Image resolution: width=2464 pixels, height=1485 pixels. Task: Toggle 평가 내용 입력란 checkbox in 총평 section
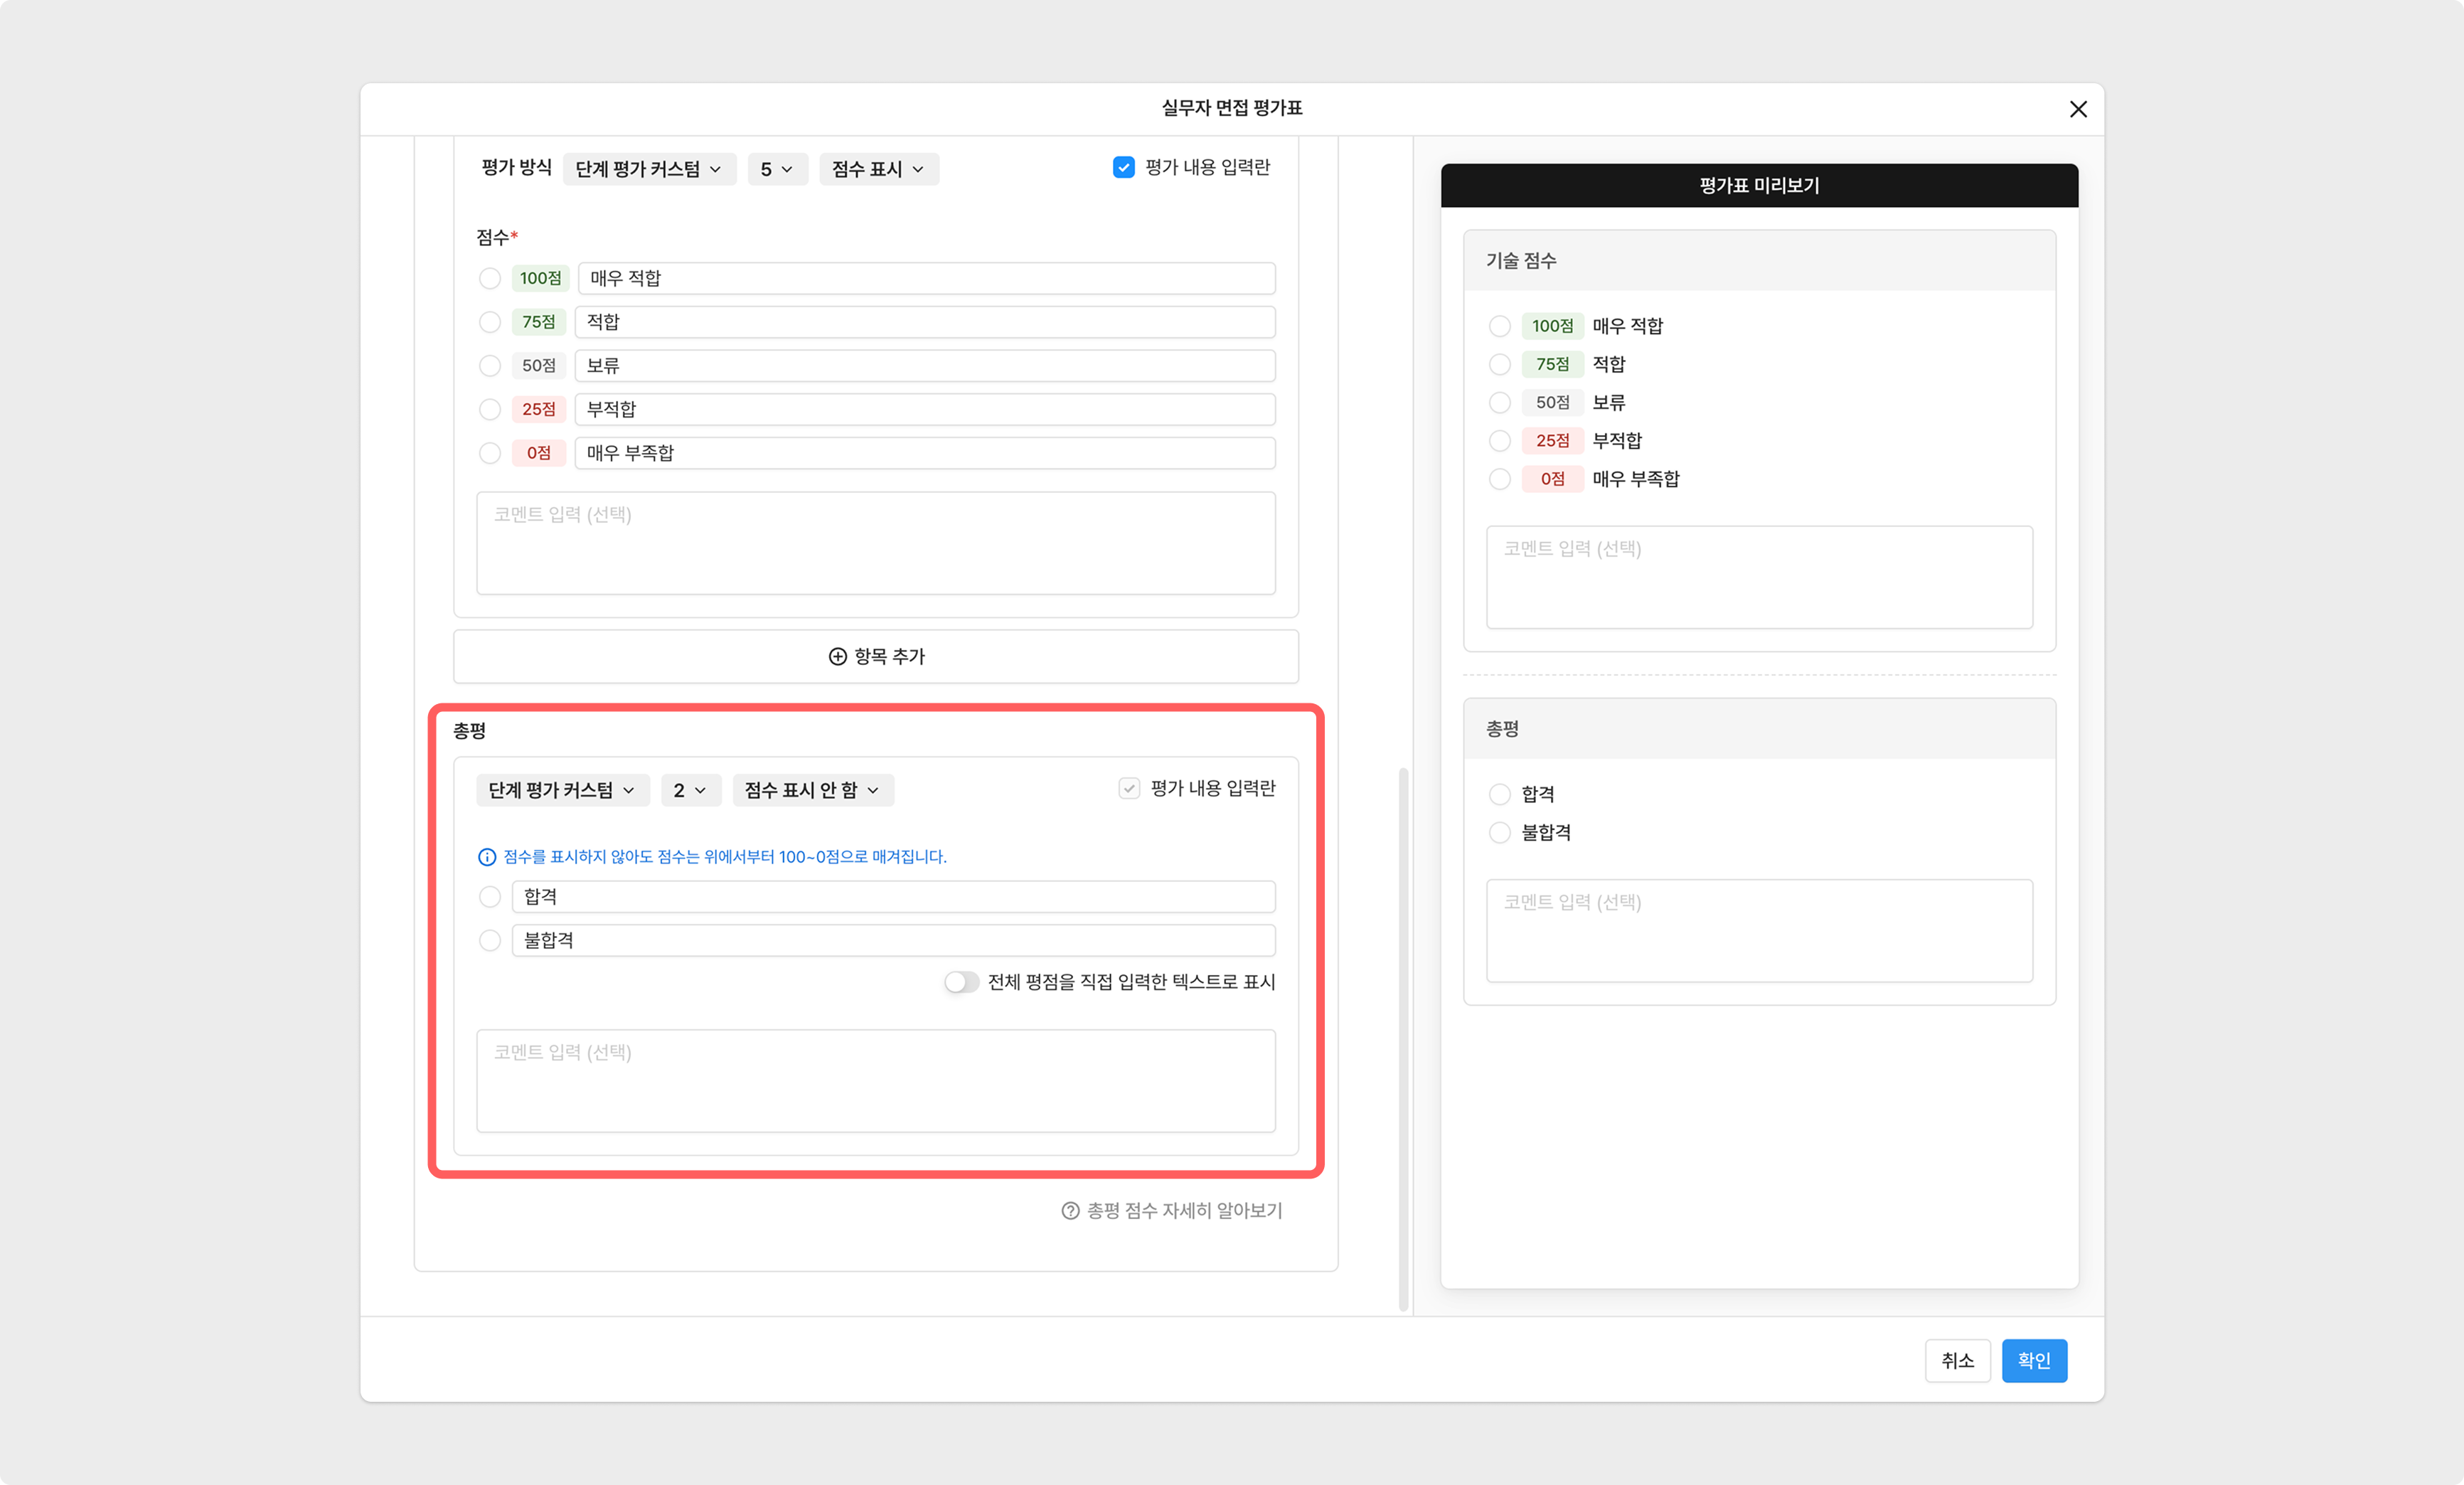click(1129, 788)
